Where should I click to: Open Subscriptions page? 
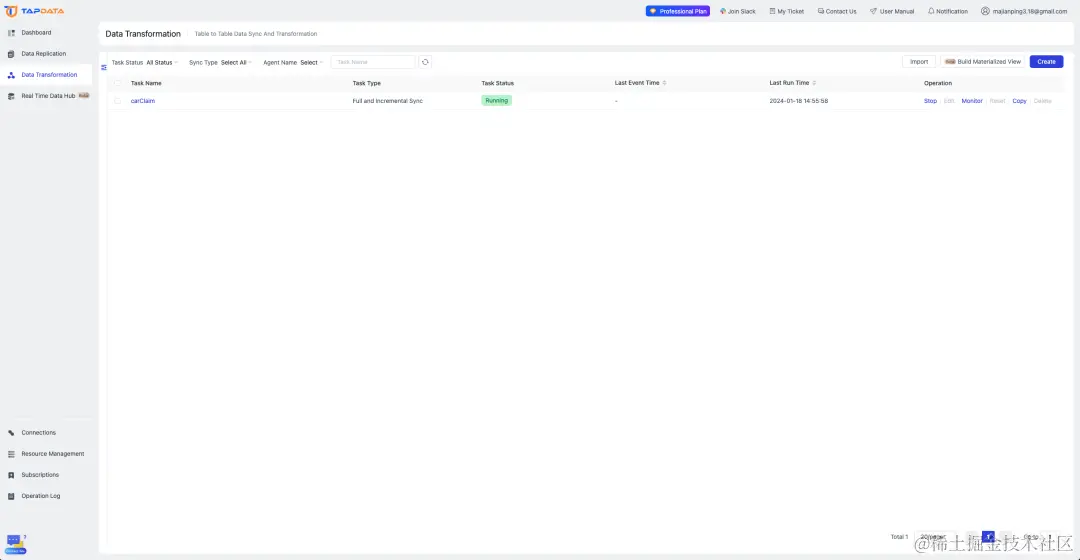(40, 475)
